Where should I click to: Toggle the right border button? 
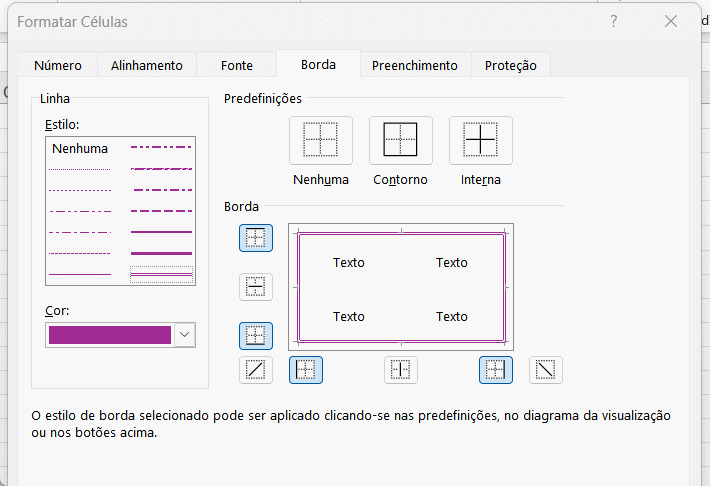click(x=495, y=370)
